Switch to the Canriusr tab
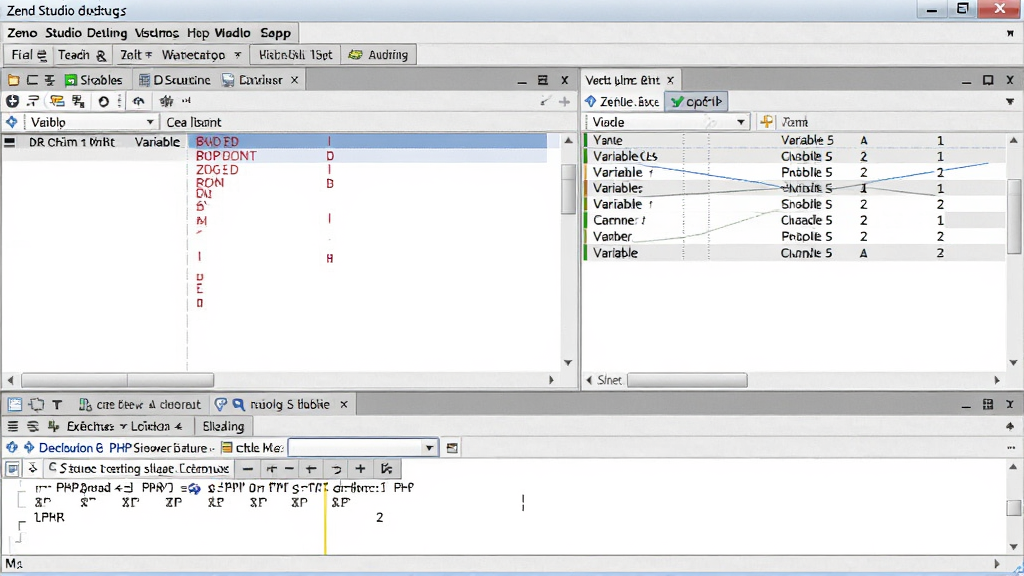 (252, 80)
